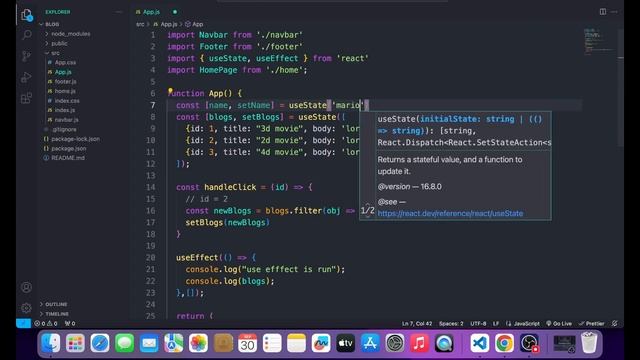Expand the TIMELINE section

(x=54, y=314)
